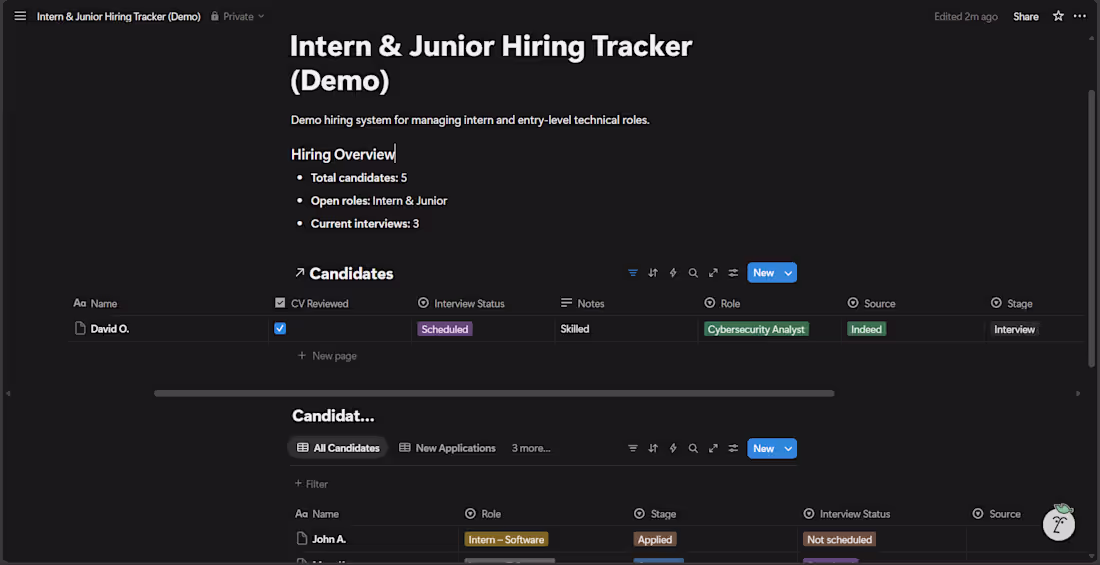The height and width of the screenshot is (565, 1100).
Task: Click the Skilled notes cell
Action: point(626,328)
